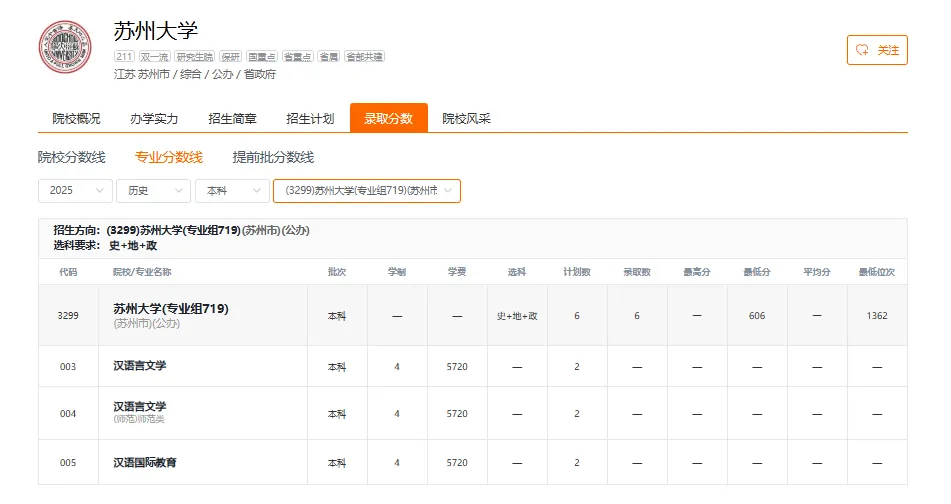This screenshot has width=951, height=504.
Task: Click the 1362 lowest rank cell
Action: click(877, 315)
